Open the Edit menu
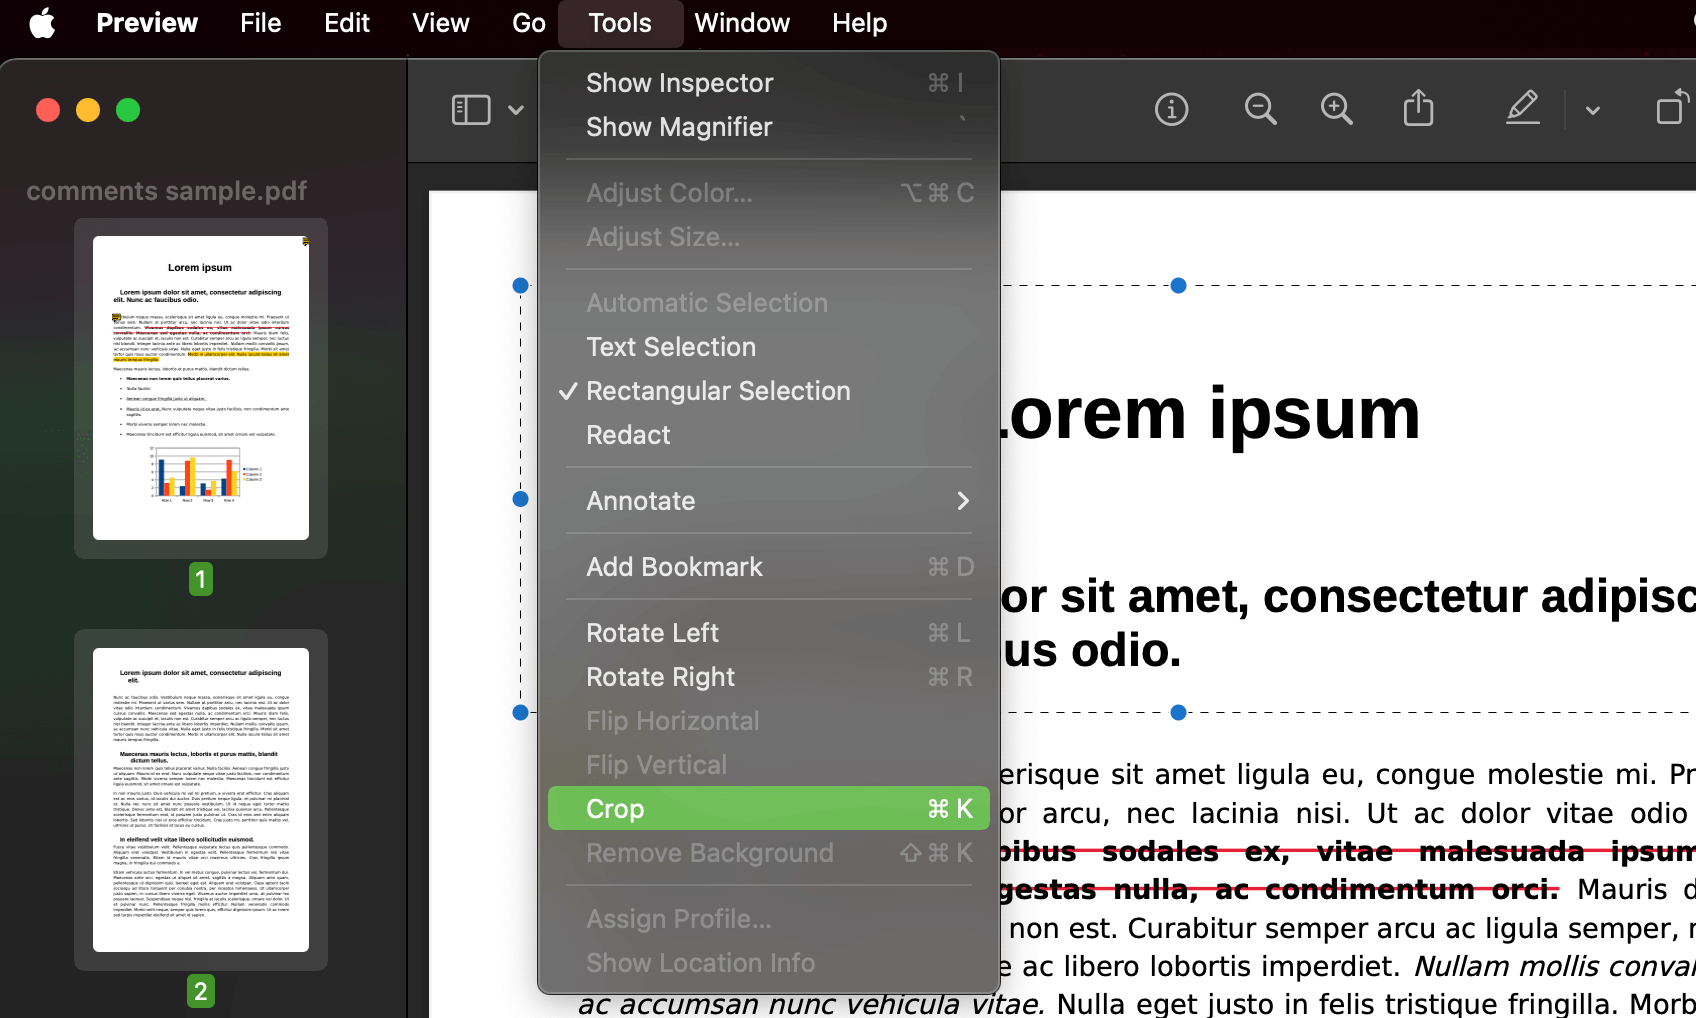 (347, 23)
